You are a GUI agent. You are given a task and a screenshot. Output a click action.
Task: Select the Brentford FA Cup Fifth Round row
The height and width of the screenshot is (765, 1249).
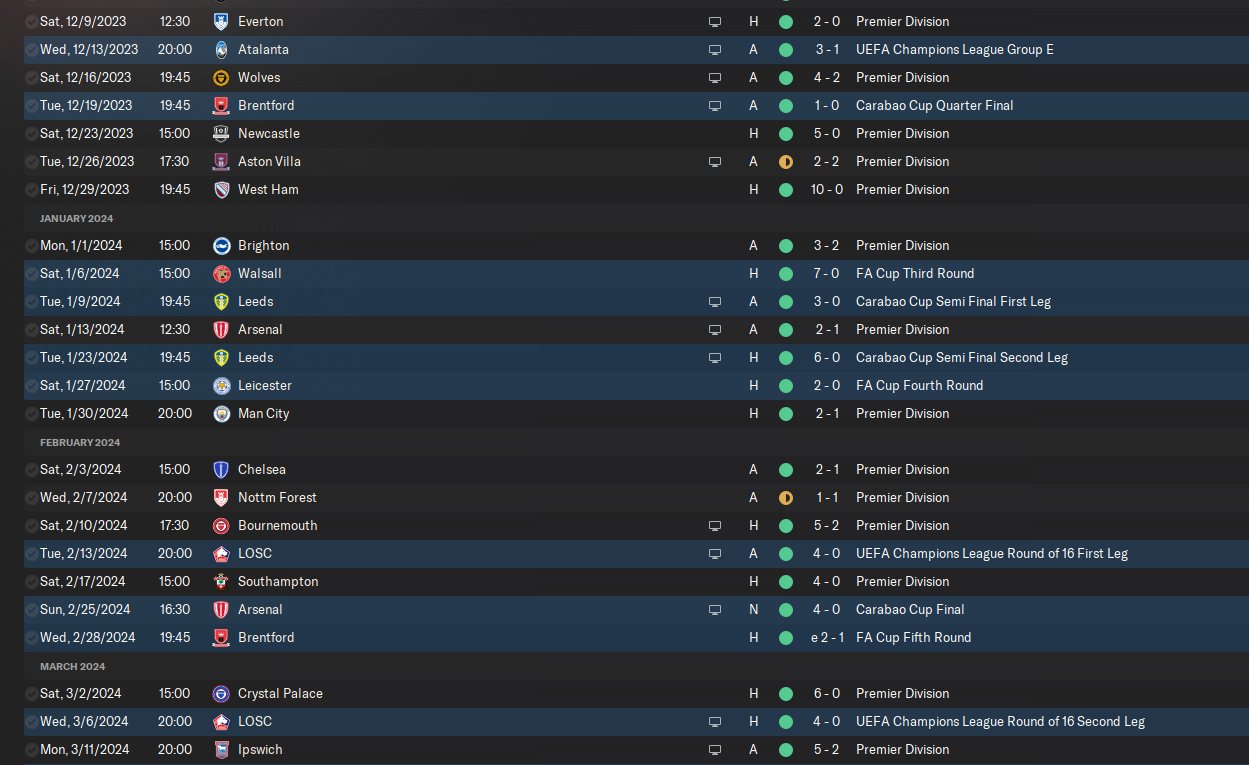coord(636,637)
